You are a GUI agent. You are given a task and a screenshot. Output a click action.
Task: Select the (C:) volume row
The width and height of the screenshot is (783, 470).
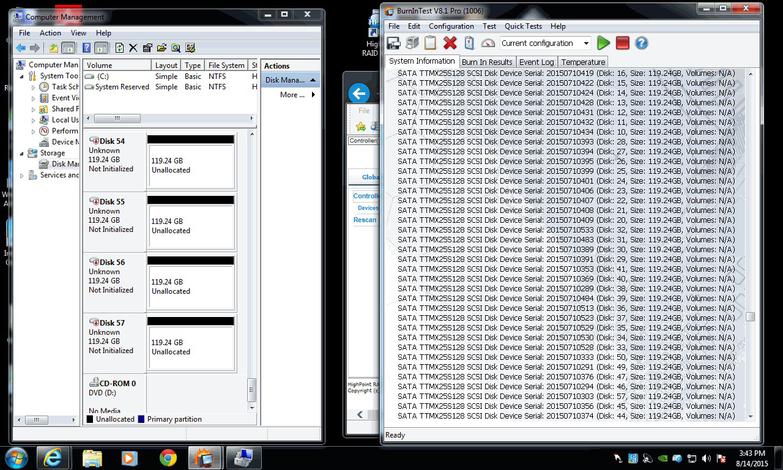tap(170, 76)
